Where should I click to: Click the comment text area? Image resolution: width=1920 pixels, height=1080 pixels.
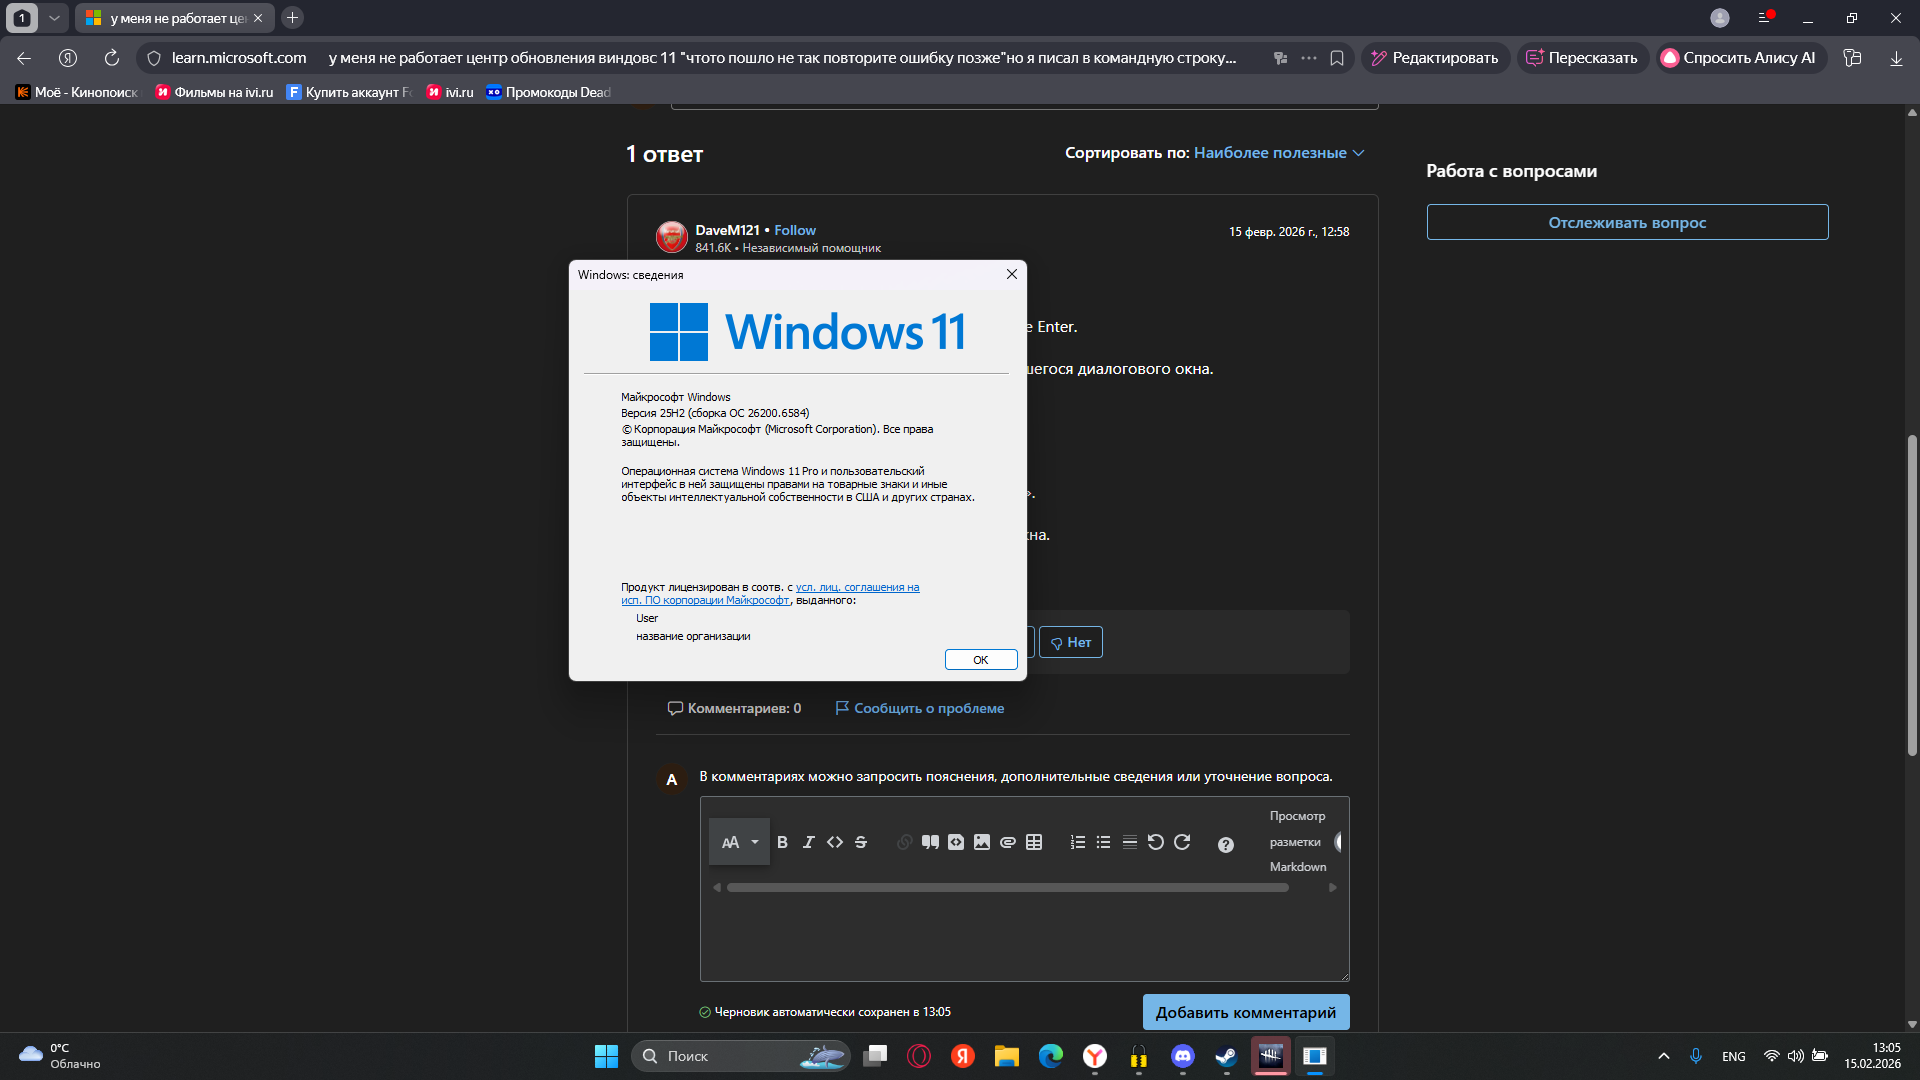pos(1024,938)
